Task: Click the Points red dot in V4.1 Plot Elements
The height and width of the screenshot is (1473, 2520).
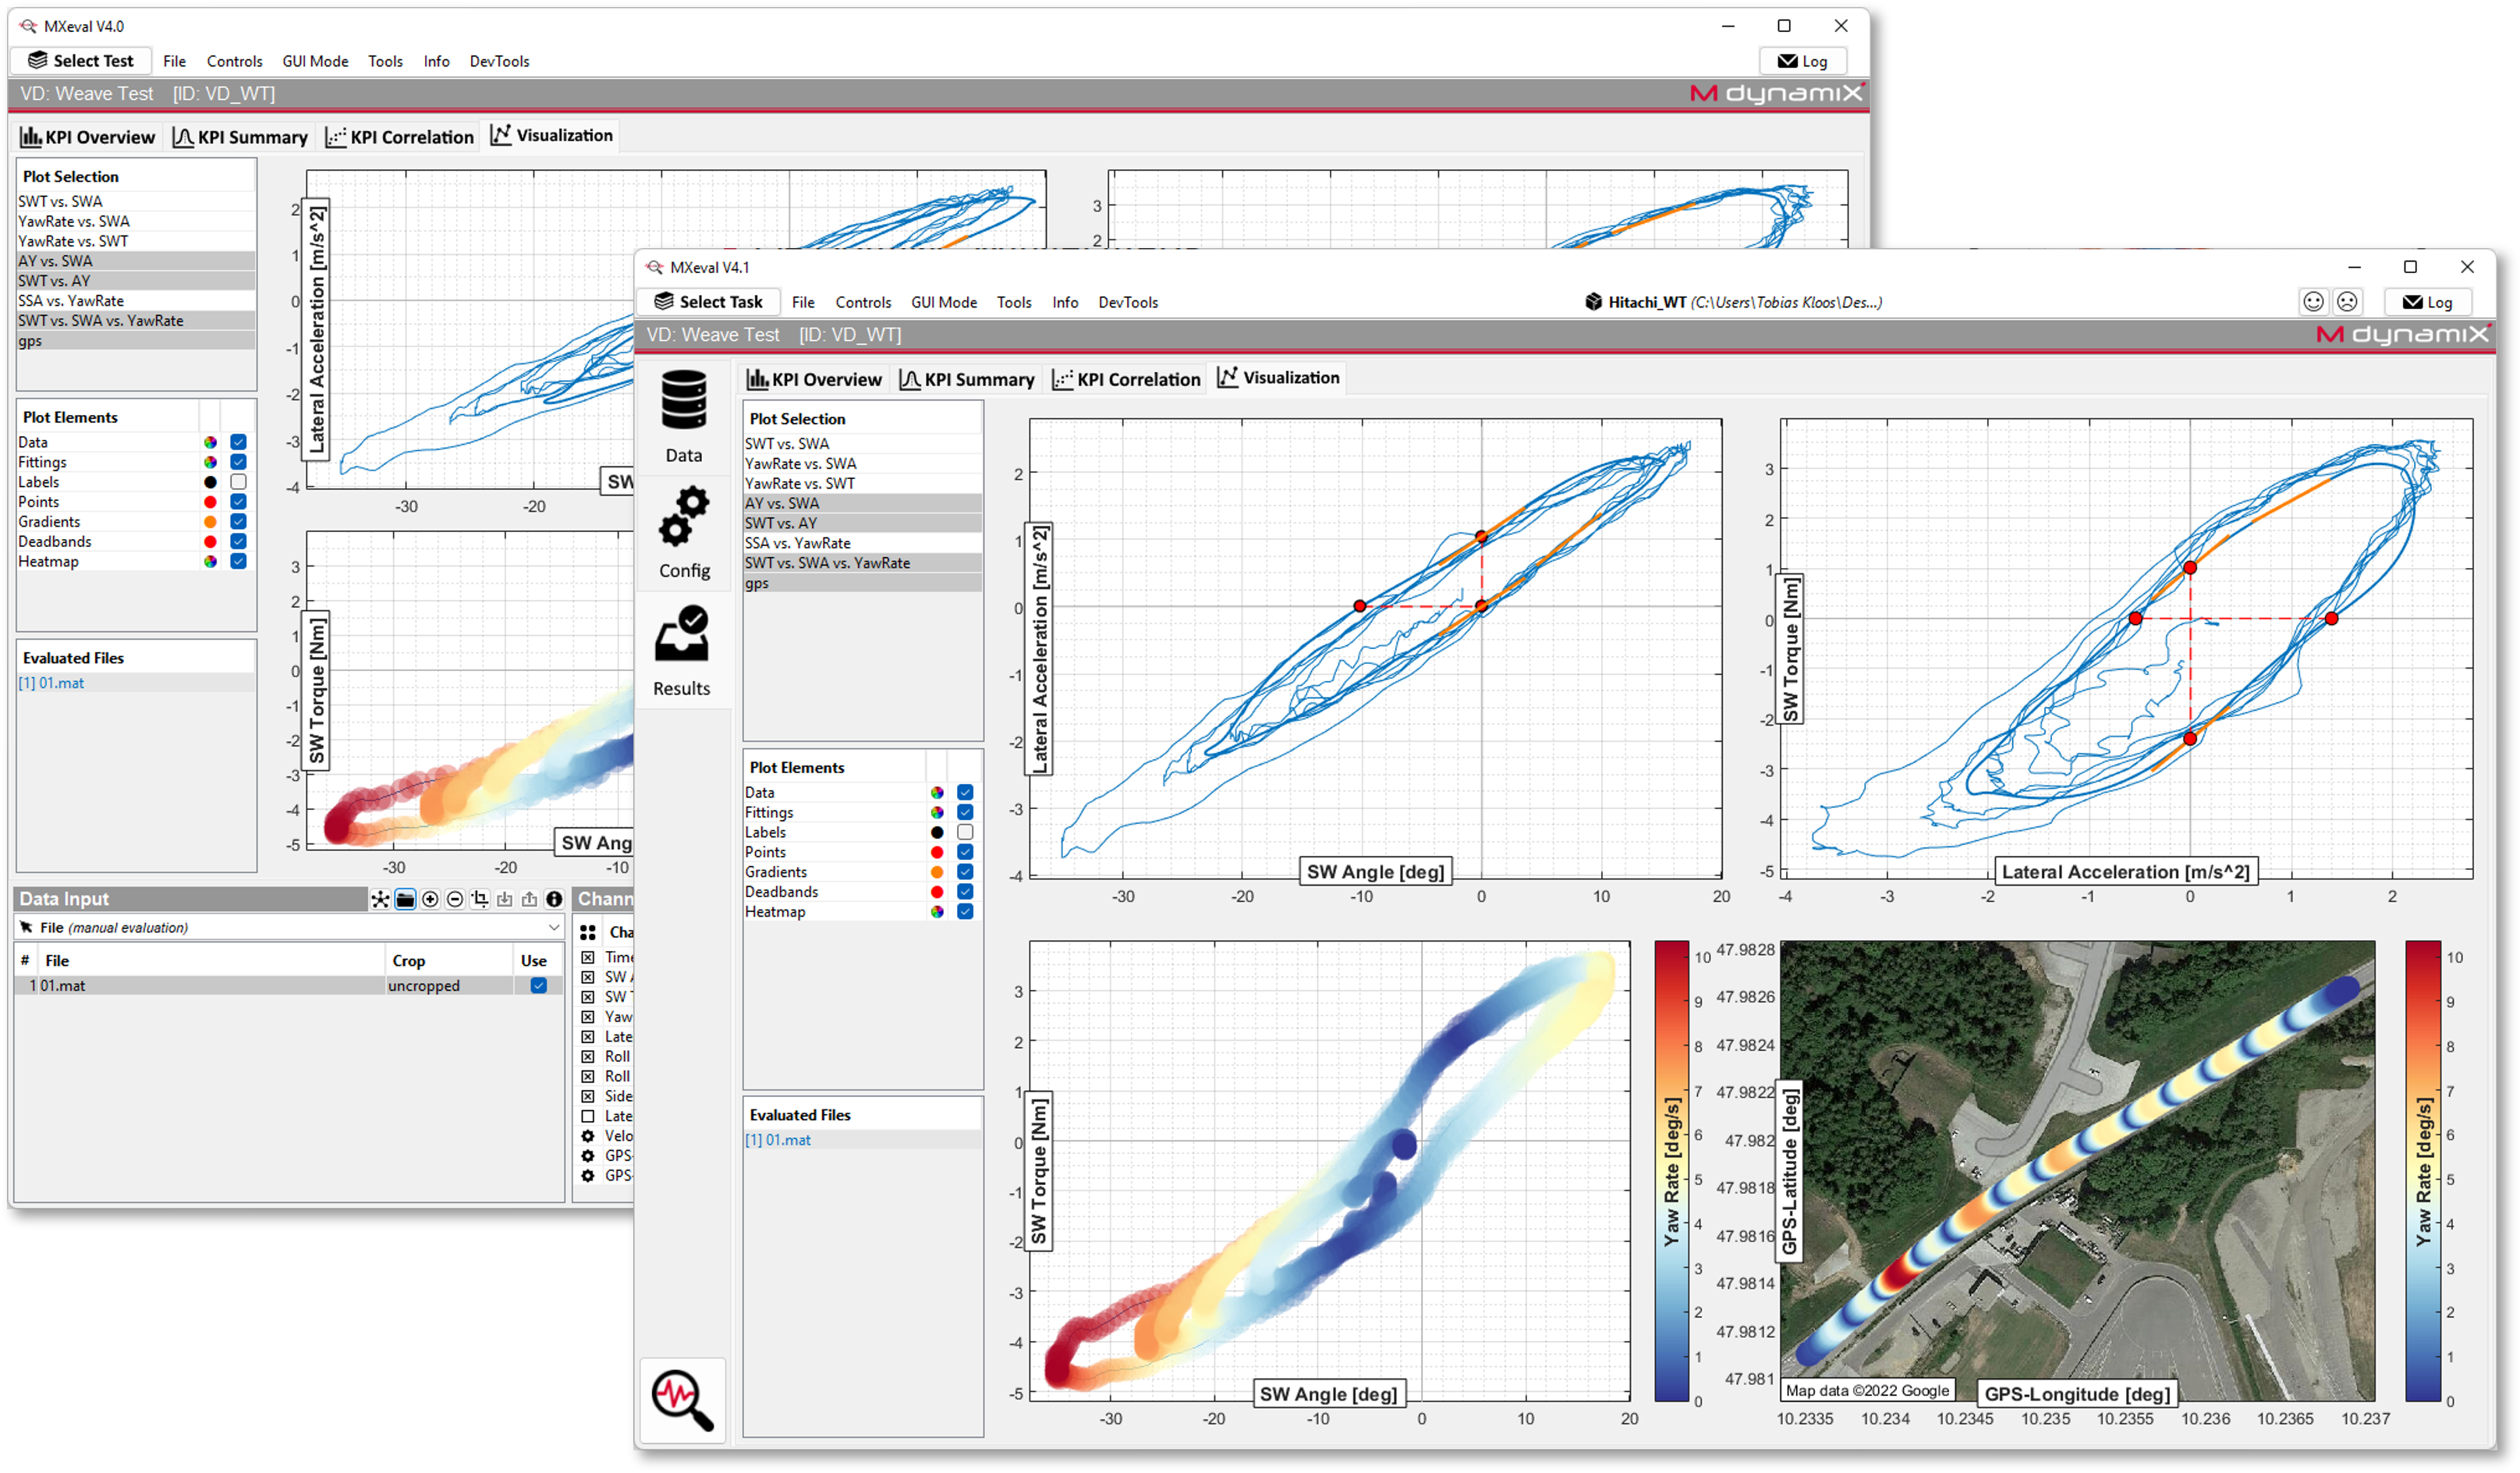Action: pos(937,853)
